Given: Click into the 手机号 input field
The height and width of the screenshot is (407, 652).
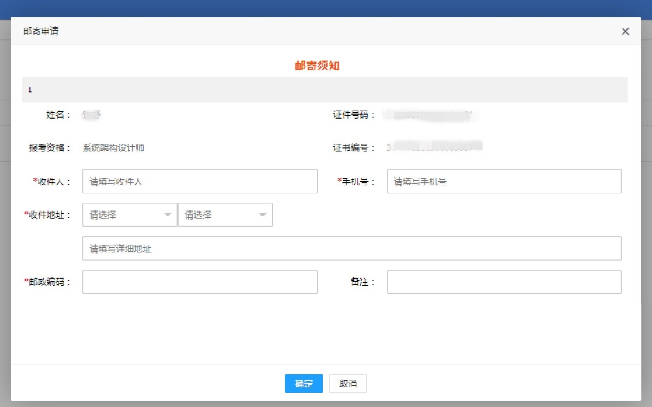Looking at the screenshot, I should click(x=504, y=181).
